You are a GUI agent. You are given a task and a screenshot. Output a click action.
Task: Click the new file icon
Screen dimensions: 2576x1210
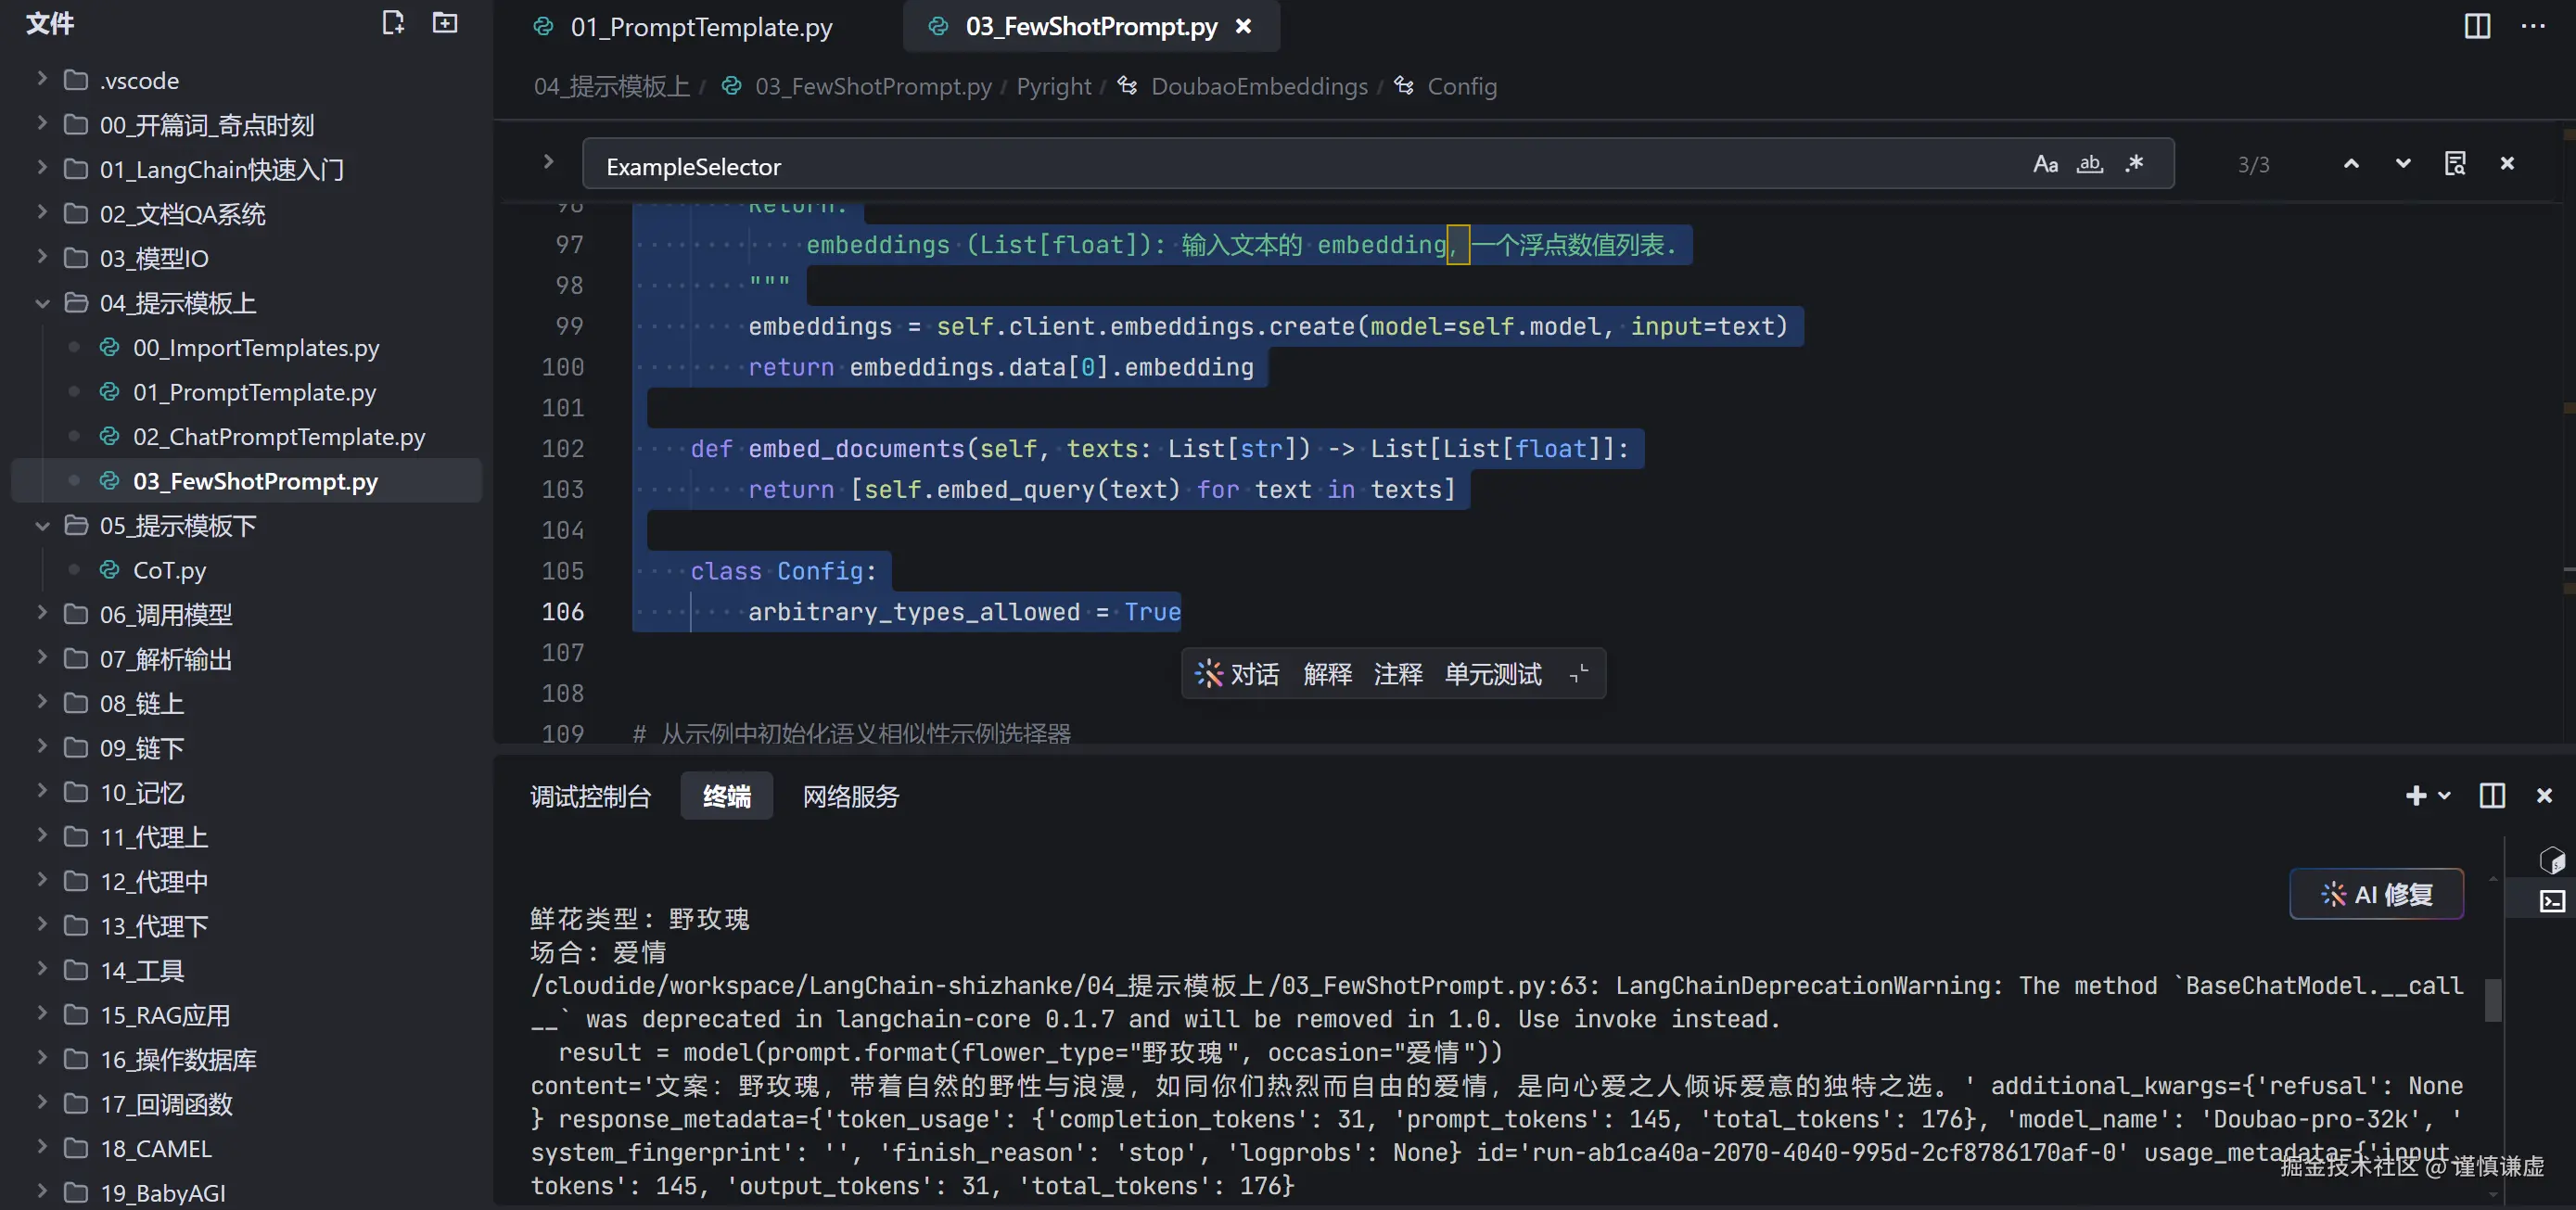pos(393,23)
